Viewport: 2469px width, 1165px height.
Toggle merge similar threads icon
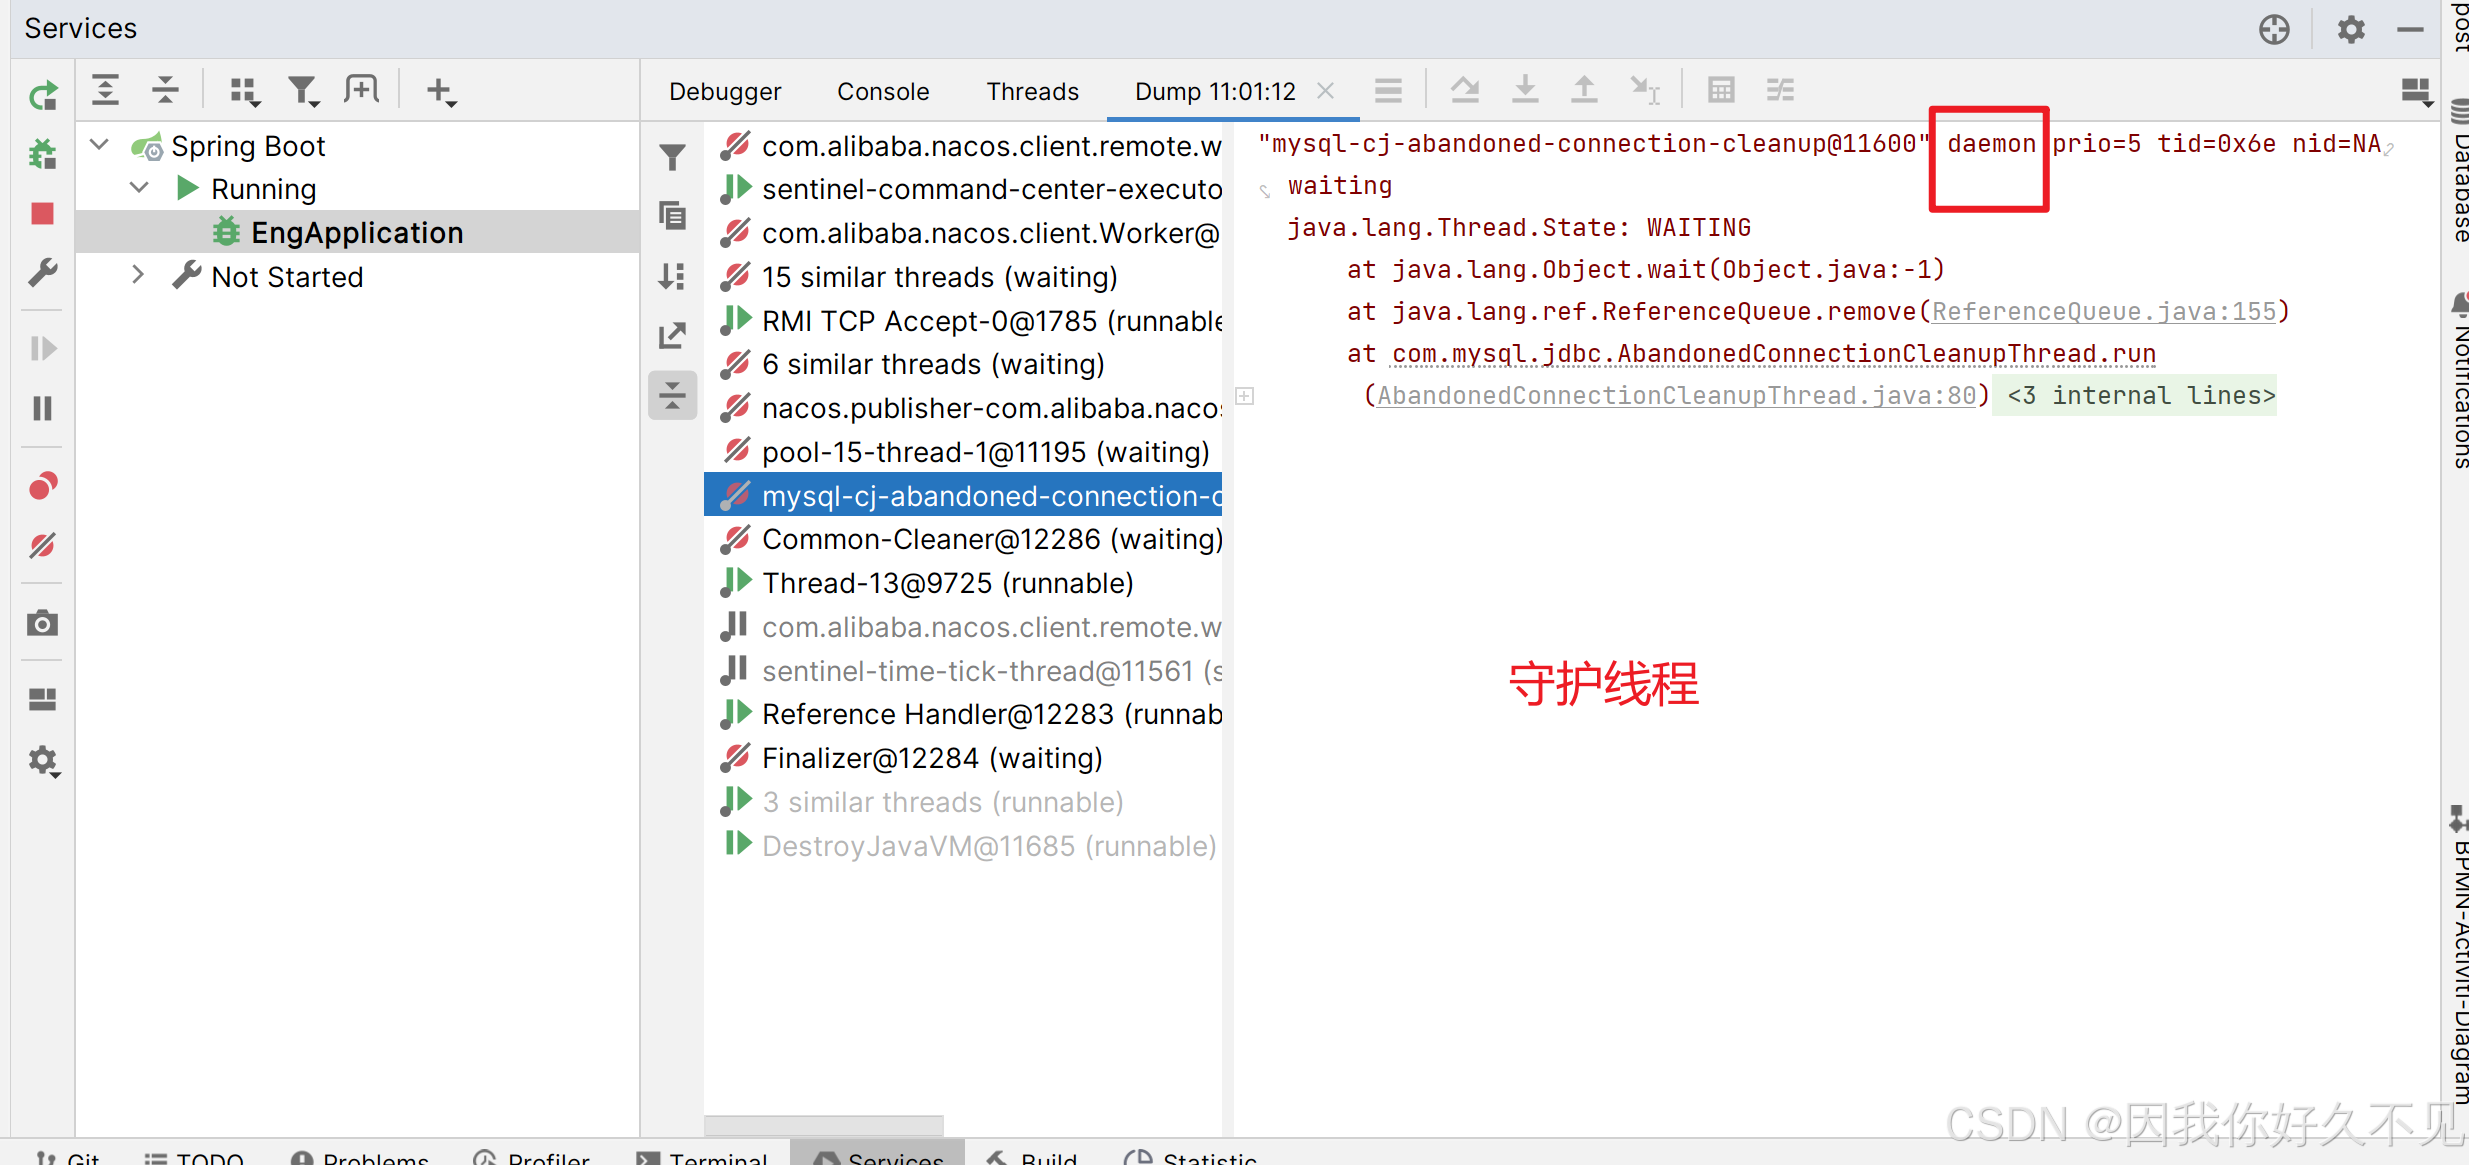(x=672, y=395)
